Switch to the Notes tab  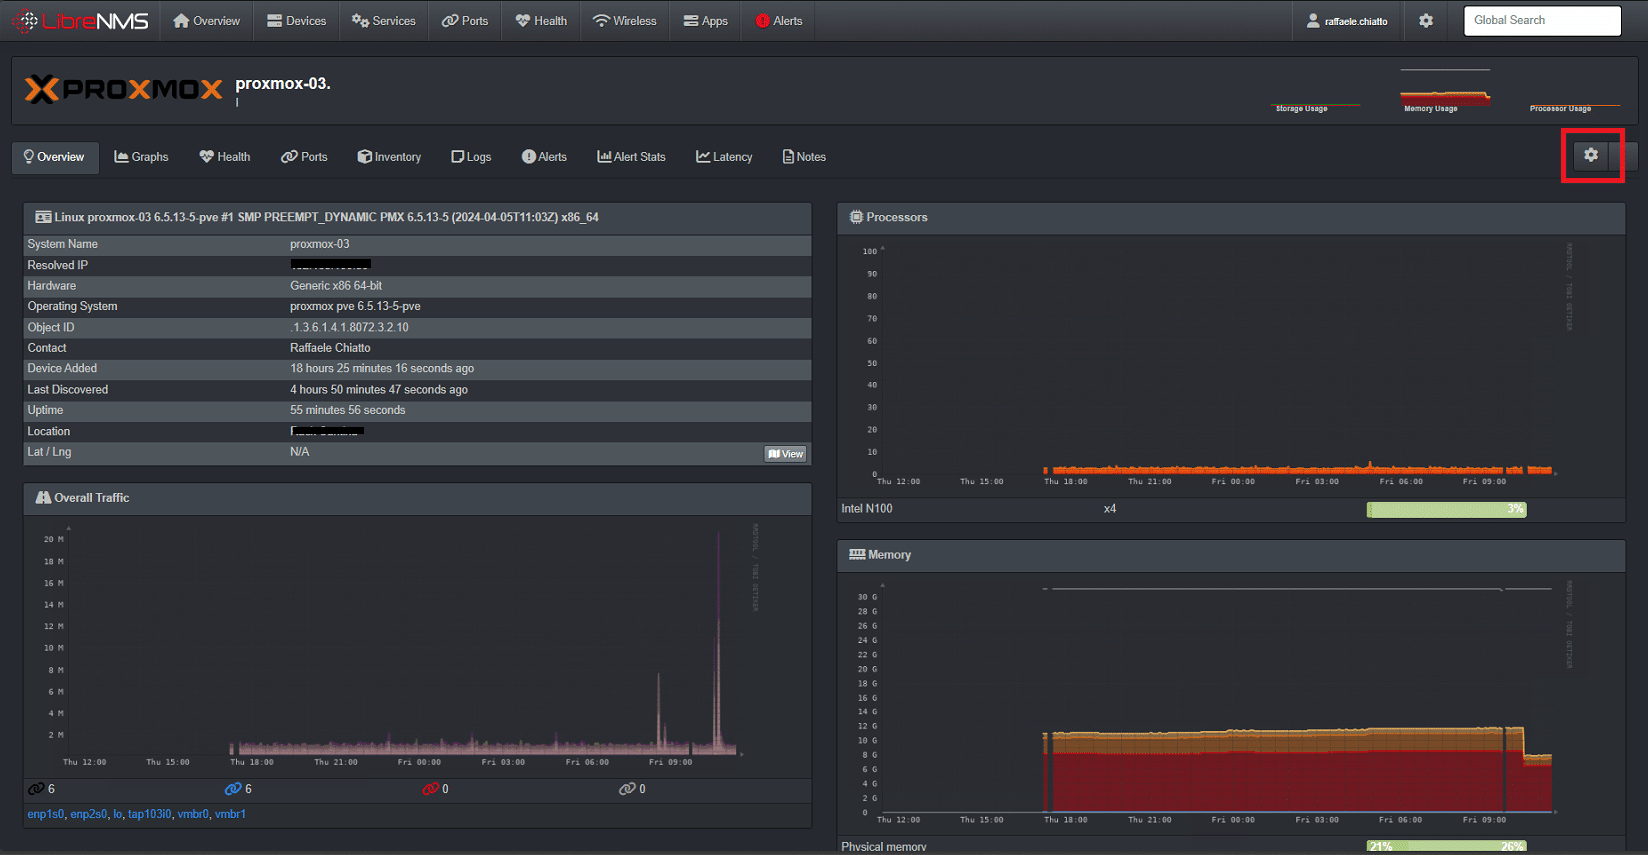[804, 157]
